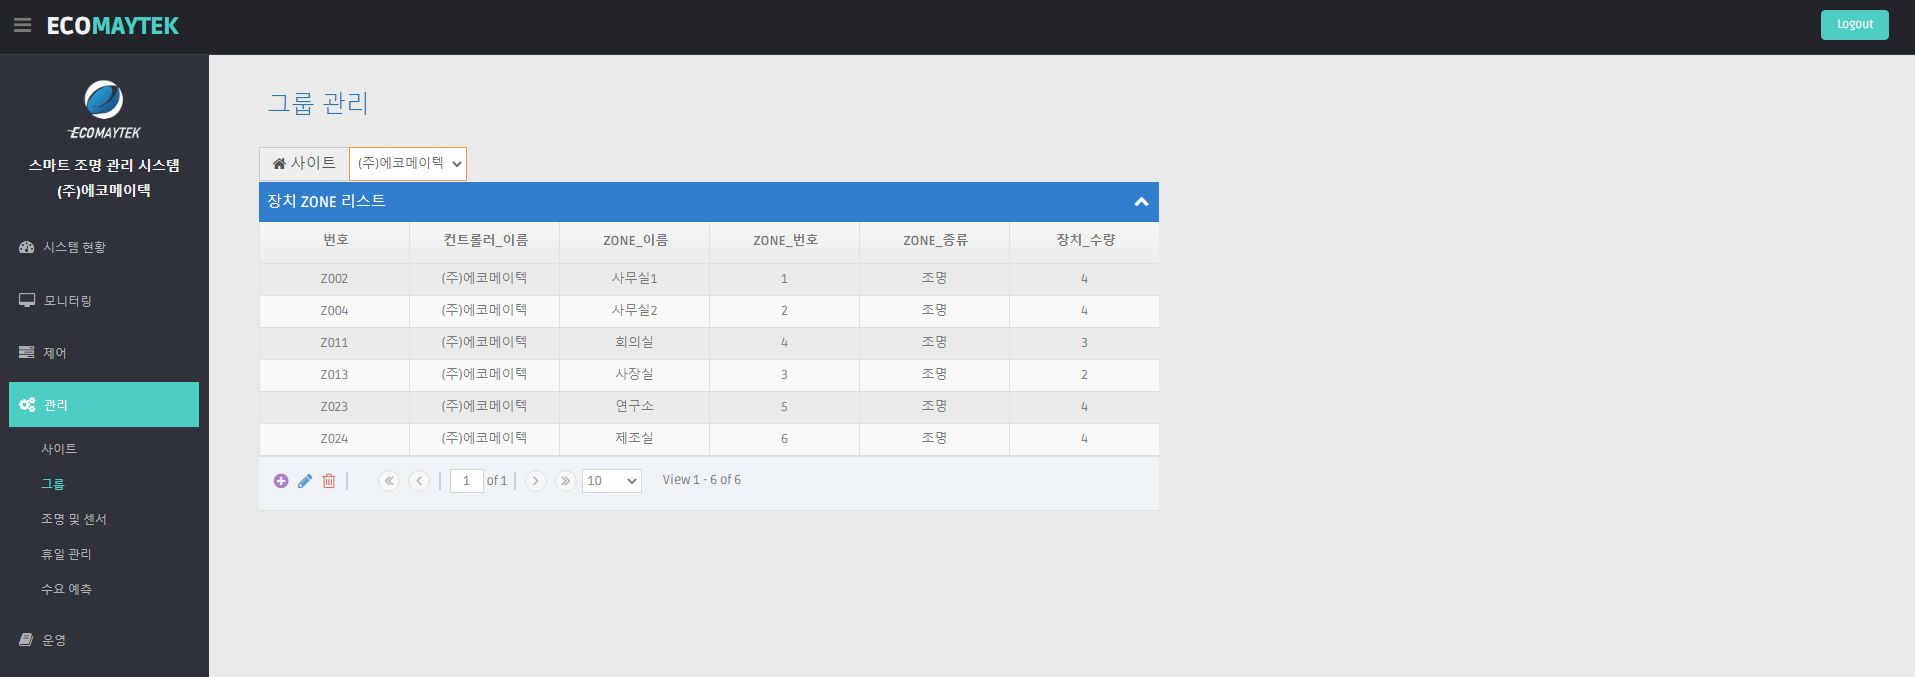The image size is (1915, 677).
Task: Click the 회의실 zone name cell
Action: tap(635, 343)
